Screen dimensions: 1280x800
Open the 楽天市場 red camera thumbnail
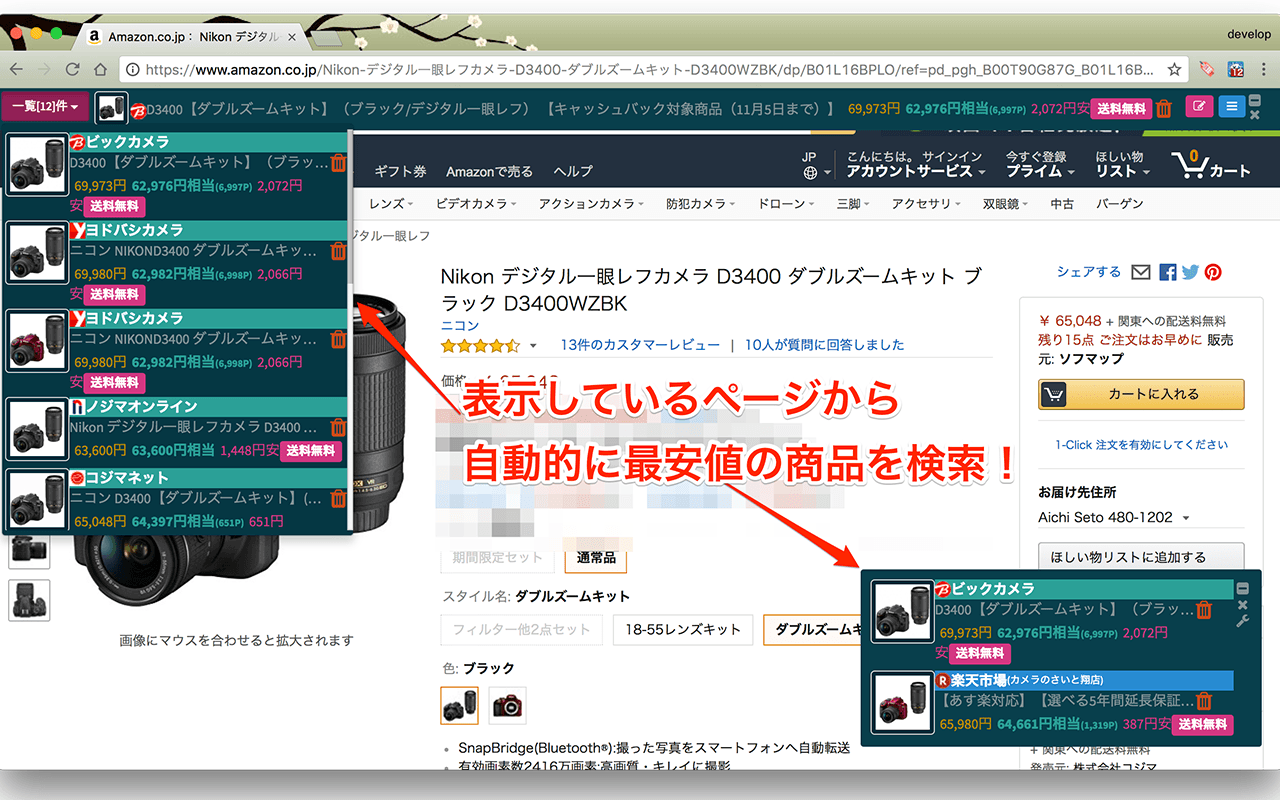pyautogui.click(x=903, y=702)
